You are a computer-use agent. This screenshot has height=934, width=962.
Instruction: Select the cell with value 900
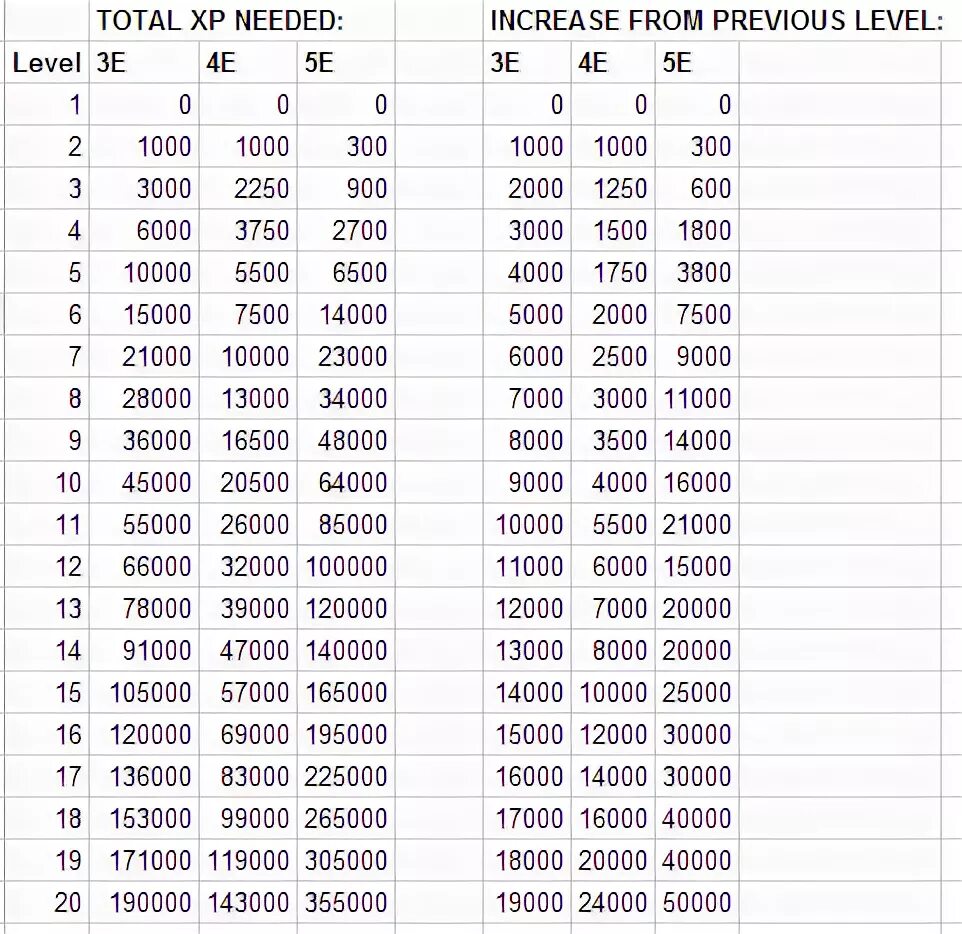click(346, 188)
